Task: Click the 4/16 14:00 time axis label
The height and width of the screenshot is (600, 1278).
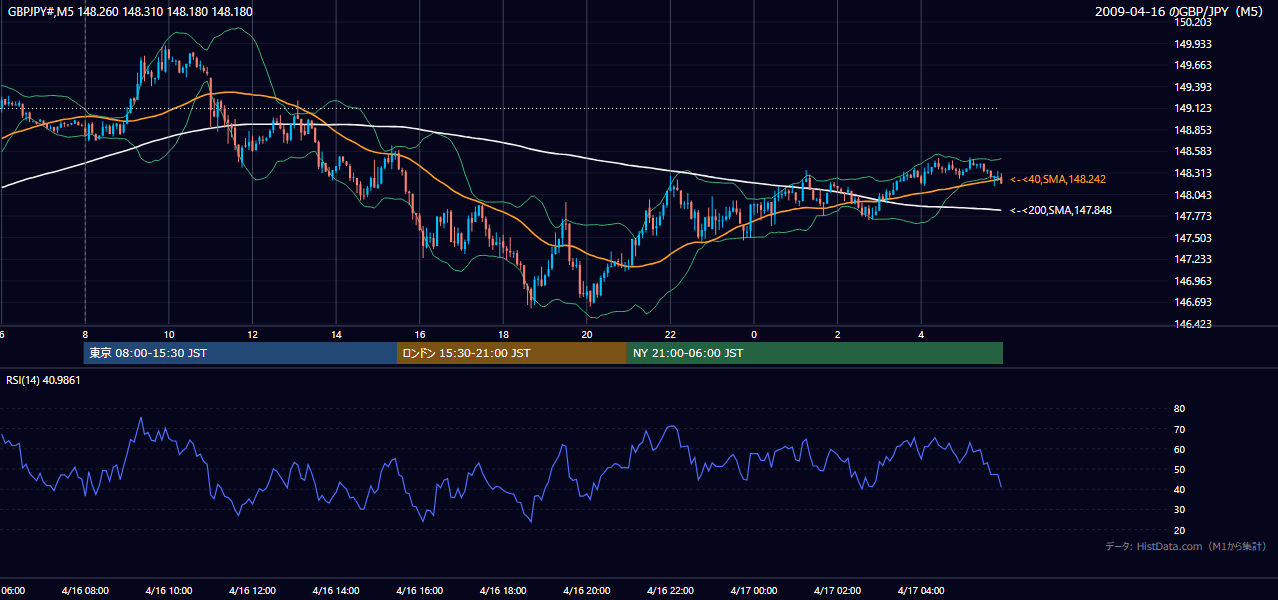Action: (x=335, y=590)
